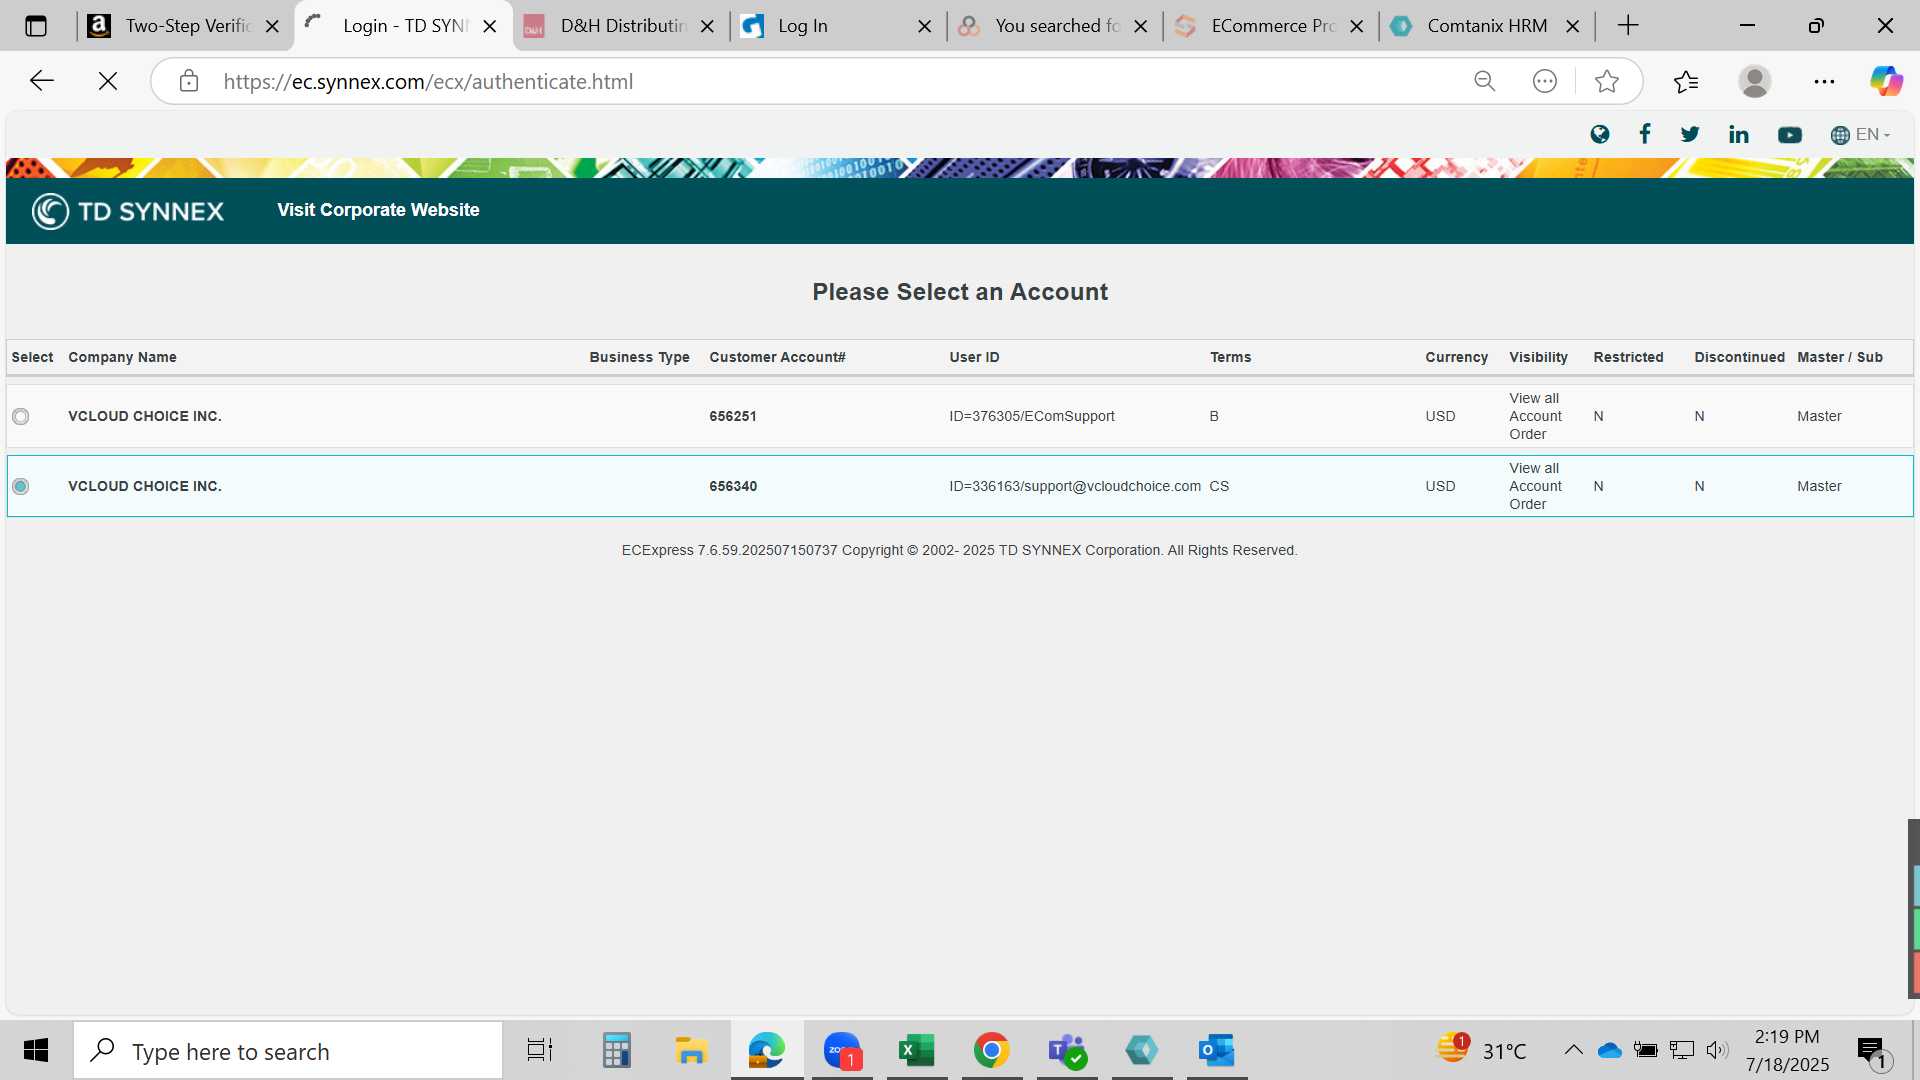
Task: Click the Company Name column header
Action: pos(122,357)
